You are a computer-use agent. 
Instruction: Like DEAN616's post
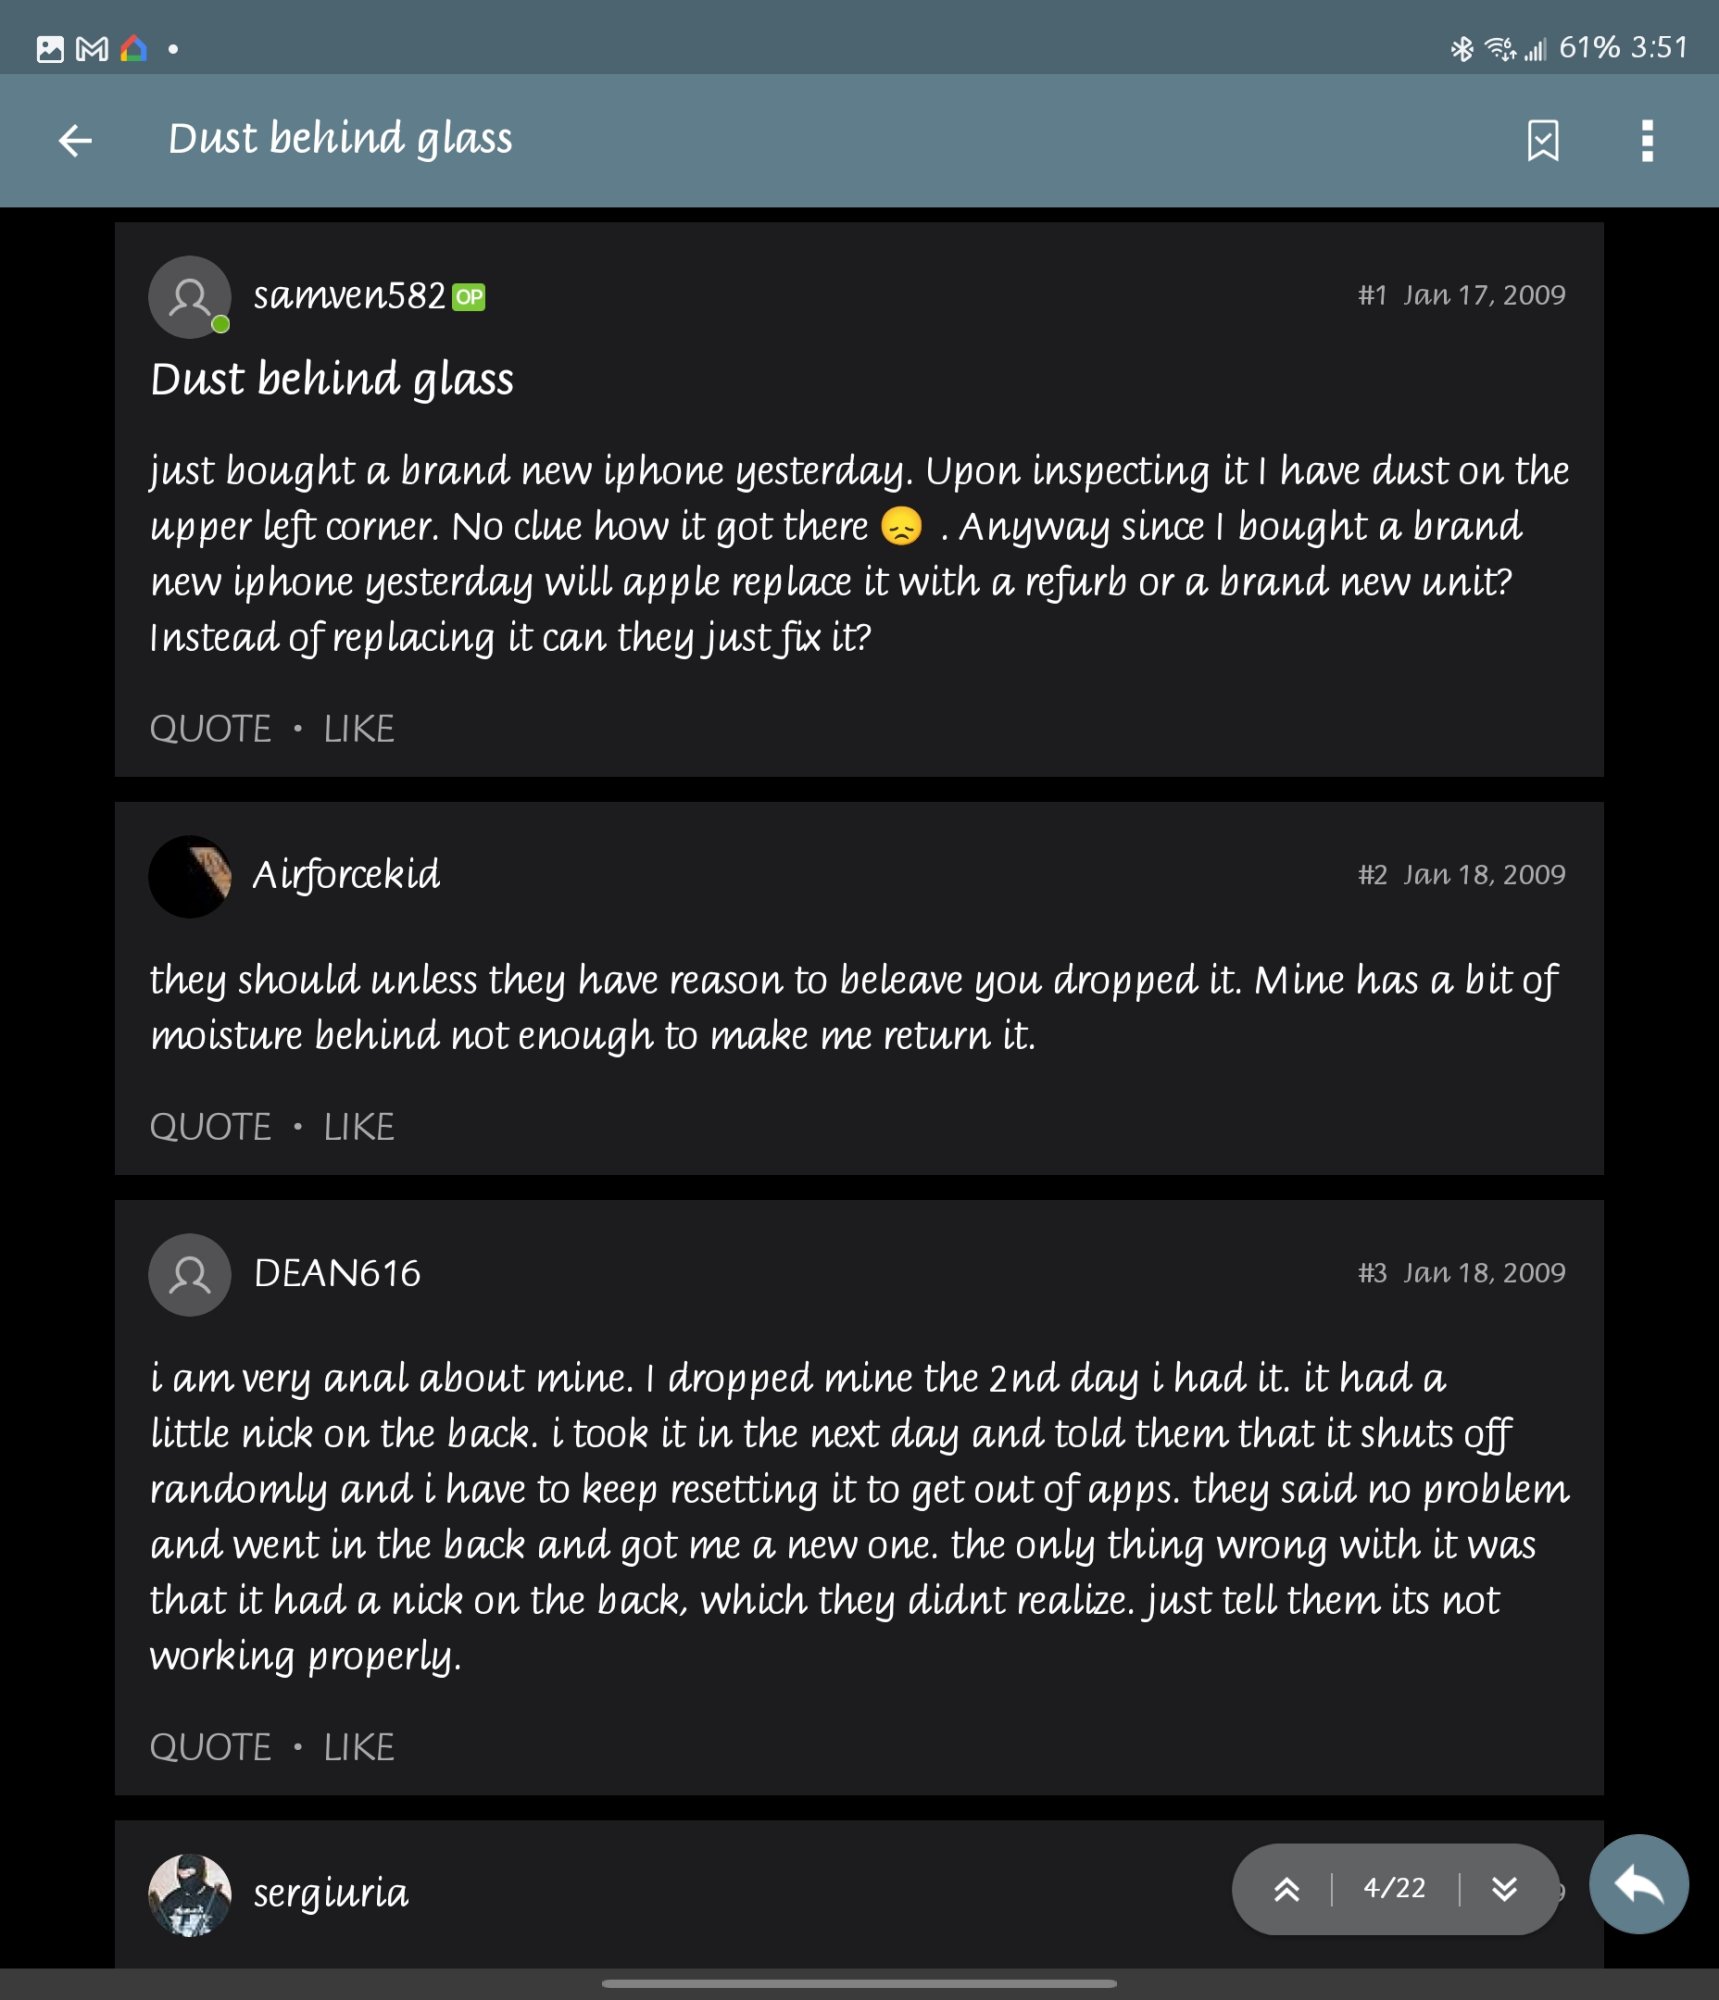(x=359, y=1747)
